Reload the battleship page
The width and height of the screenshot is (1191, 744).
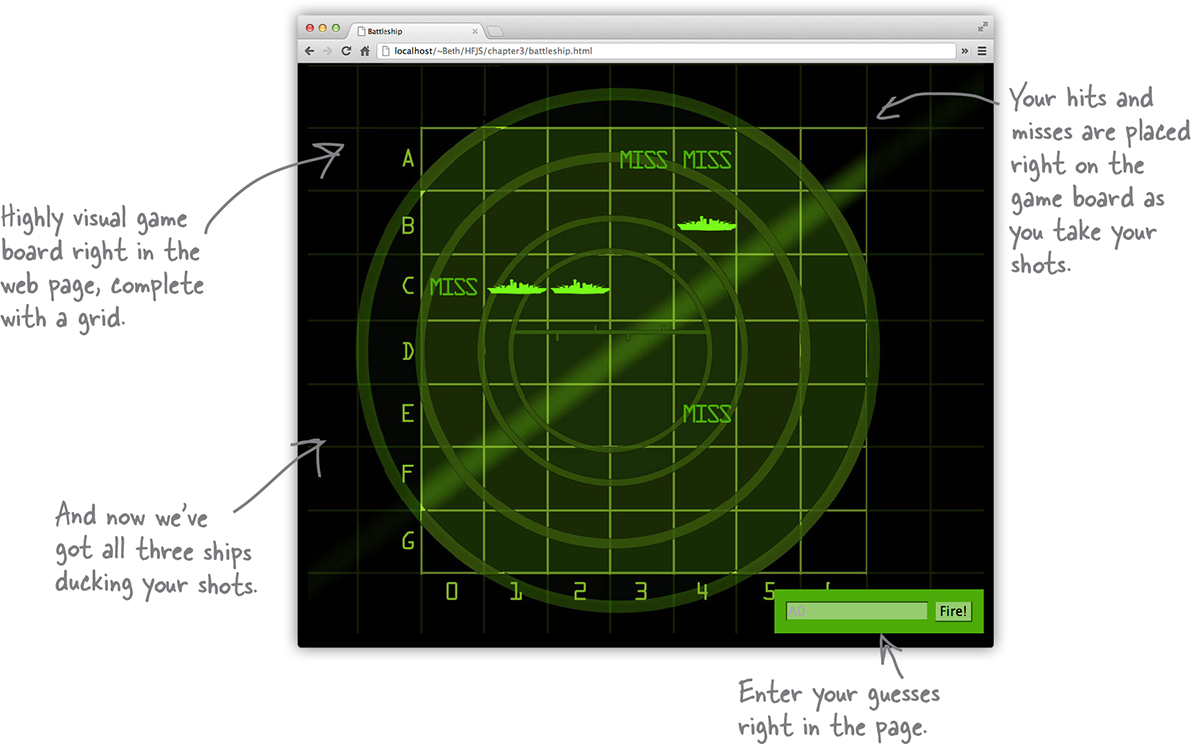point(346,51)
